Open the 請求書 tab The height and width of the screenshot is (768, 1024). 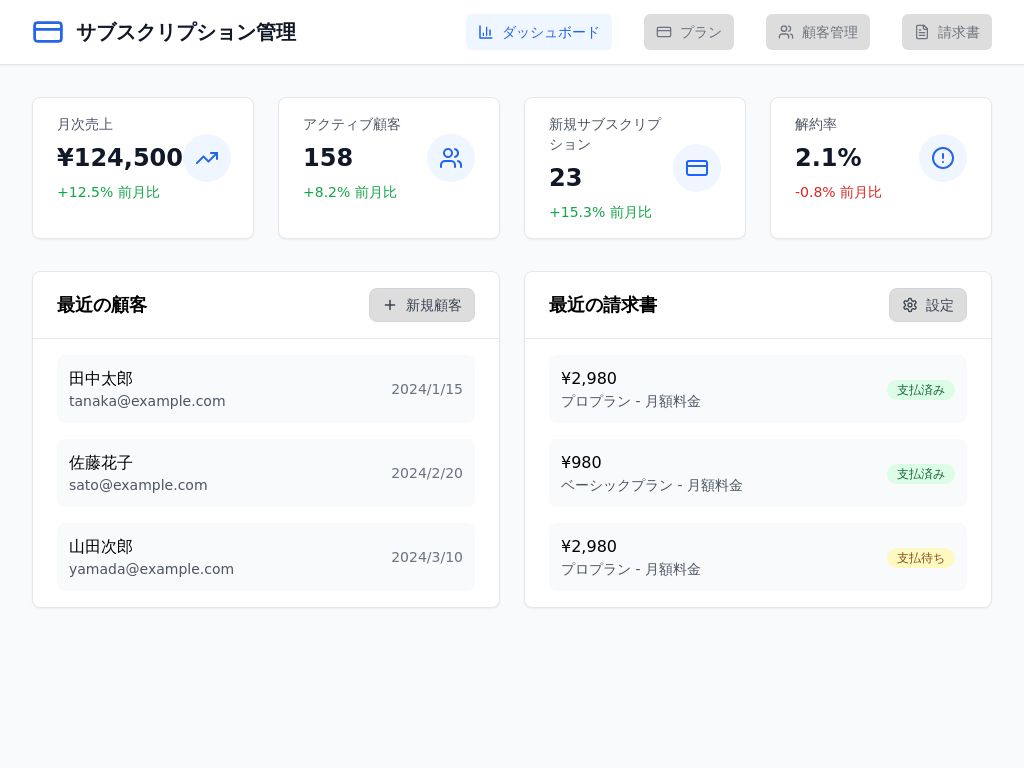[x=947, y=32]
